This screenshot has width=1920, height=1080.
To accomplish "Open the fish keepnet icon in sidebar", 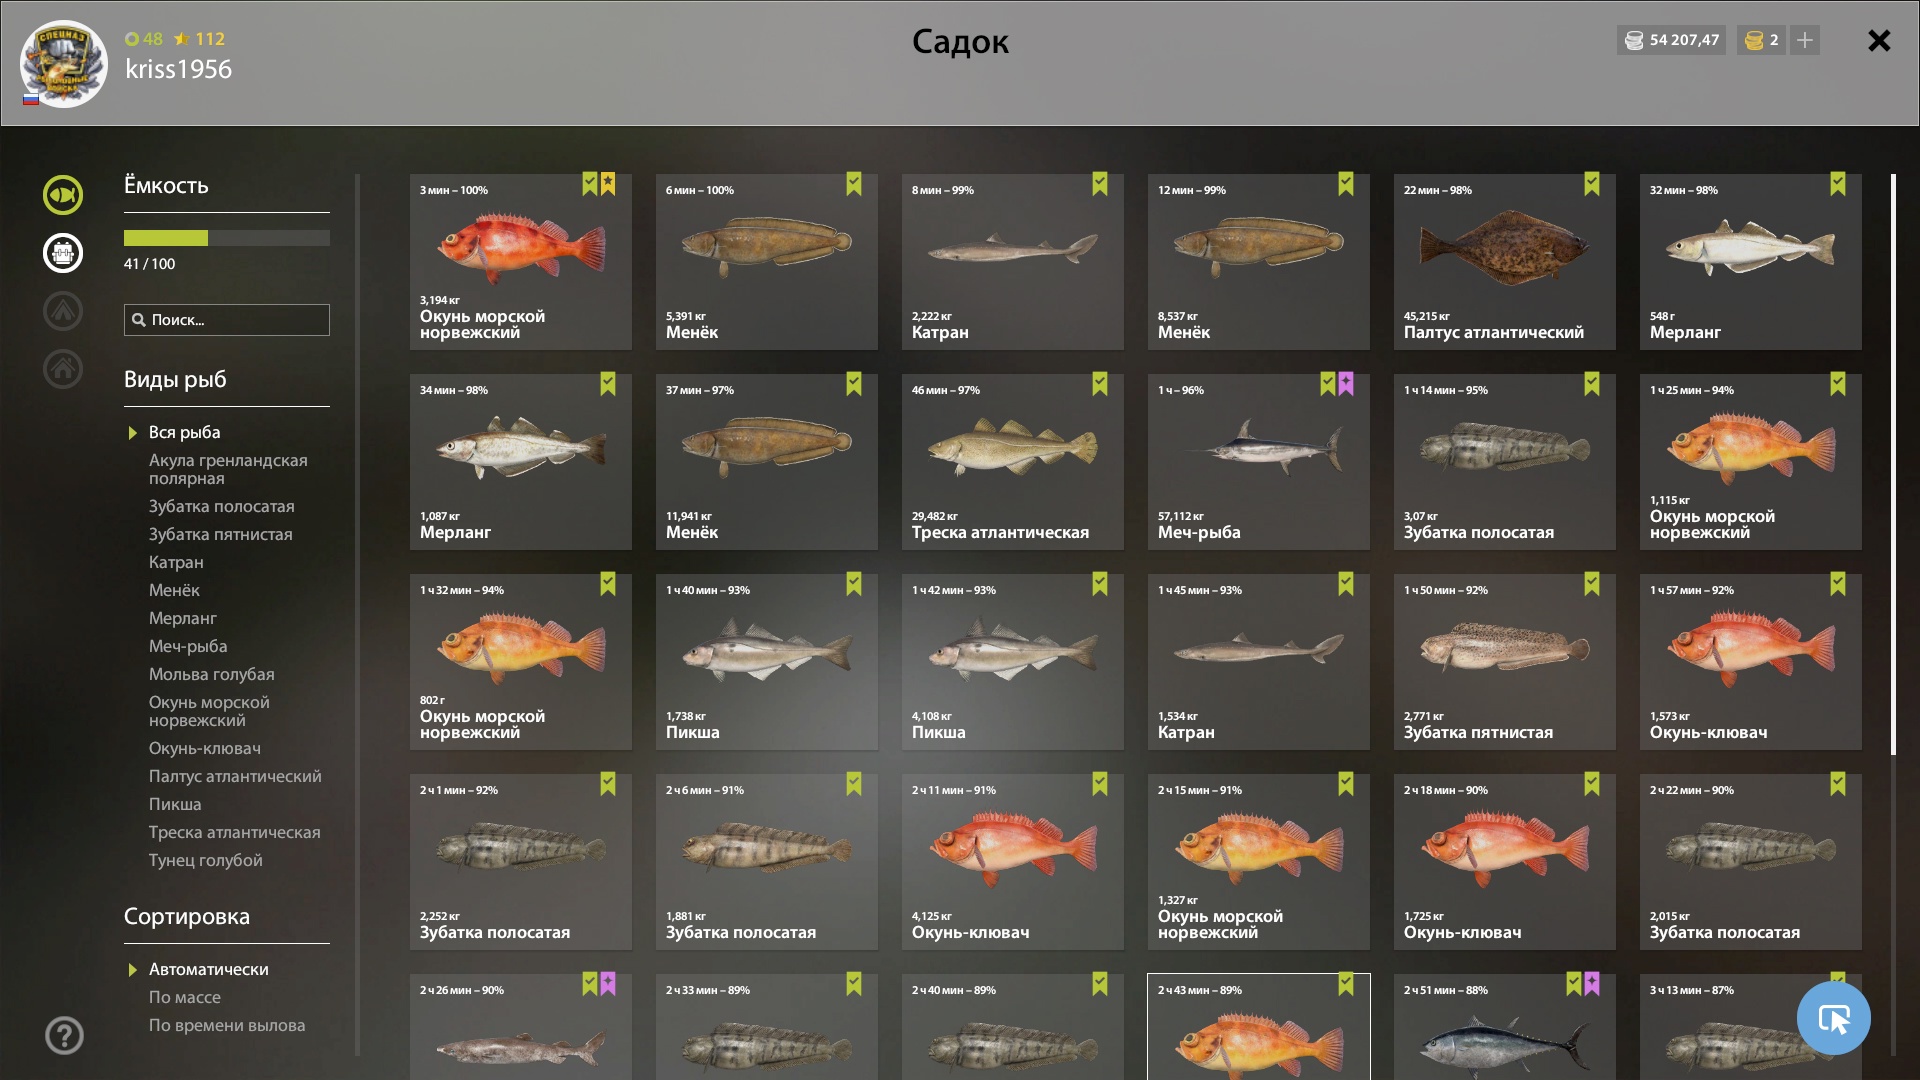I will (63, 195).
